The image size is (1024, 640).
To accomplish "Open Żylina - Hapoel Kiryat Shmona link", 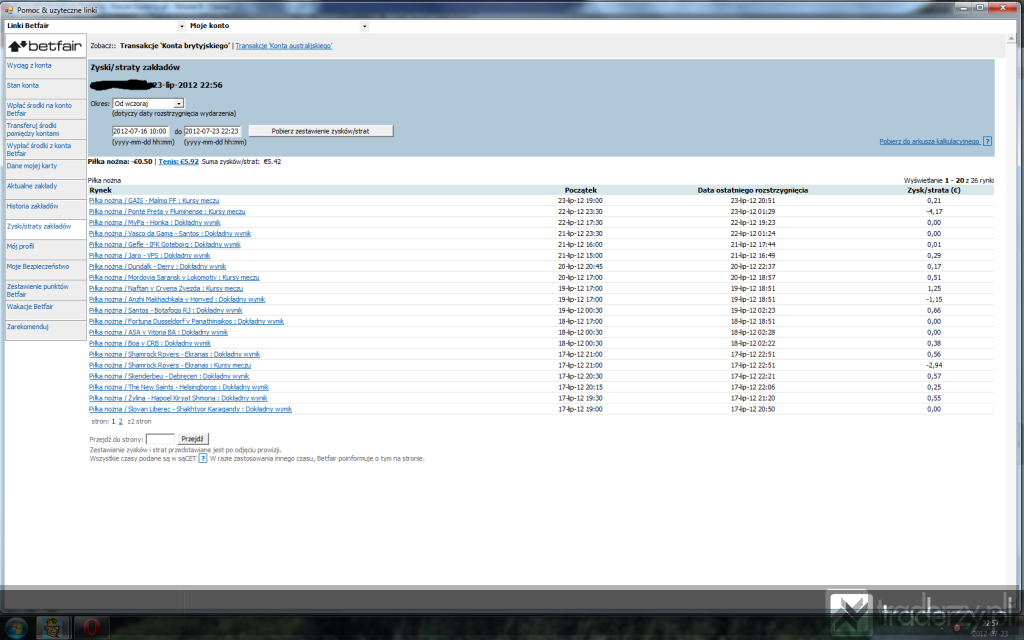I will tap(178, 398).
